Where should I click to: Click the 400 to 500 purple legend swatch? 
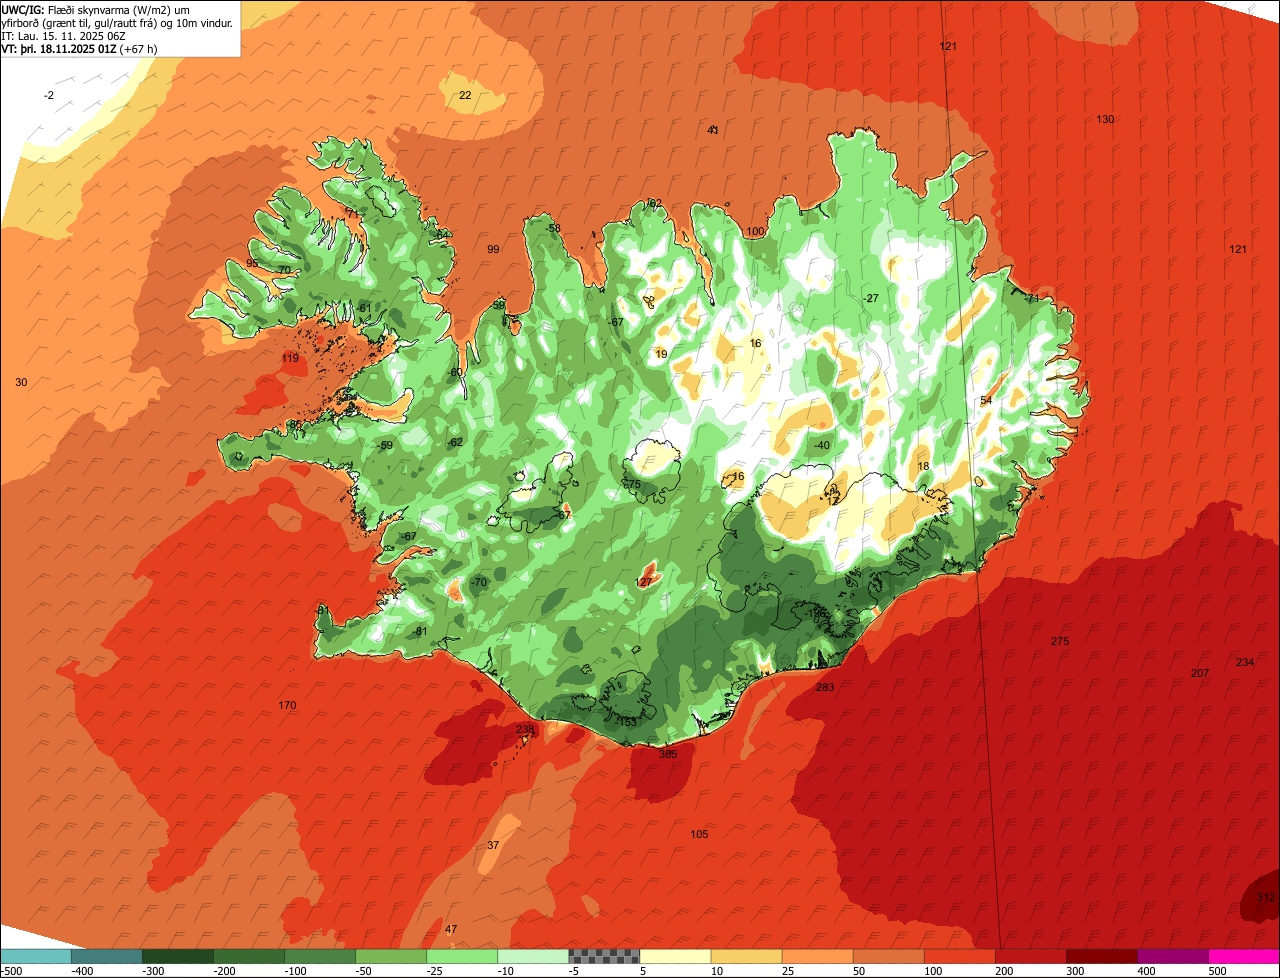(x=1172, y=956)
